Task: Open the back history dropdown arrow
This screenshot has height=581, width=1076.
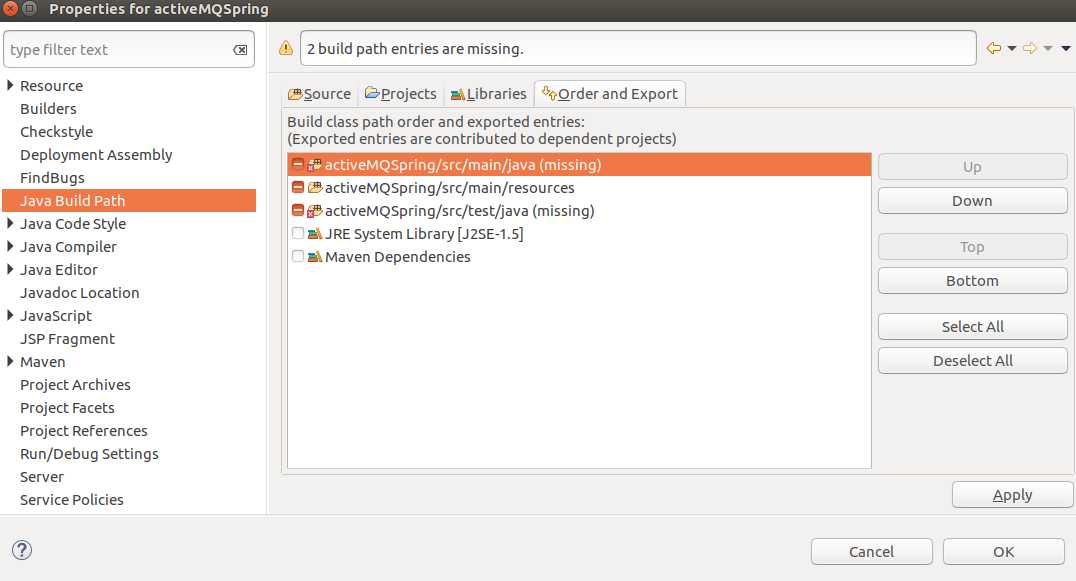Action: point(1011,48)
